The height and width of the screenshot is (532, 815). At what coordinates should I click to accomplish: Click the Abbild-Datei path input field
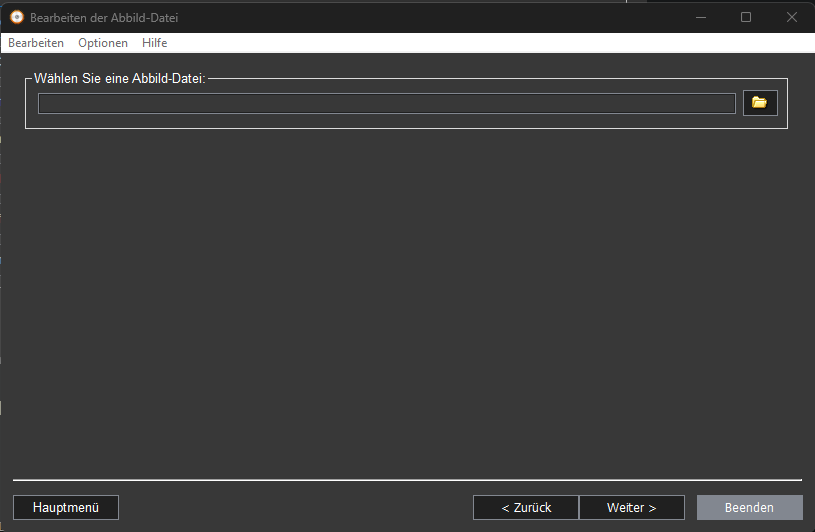pyautogui.click(x=387, y=103)
